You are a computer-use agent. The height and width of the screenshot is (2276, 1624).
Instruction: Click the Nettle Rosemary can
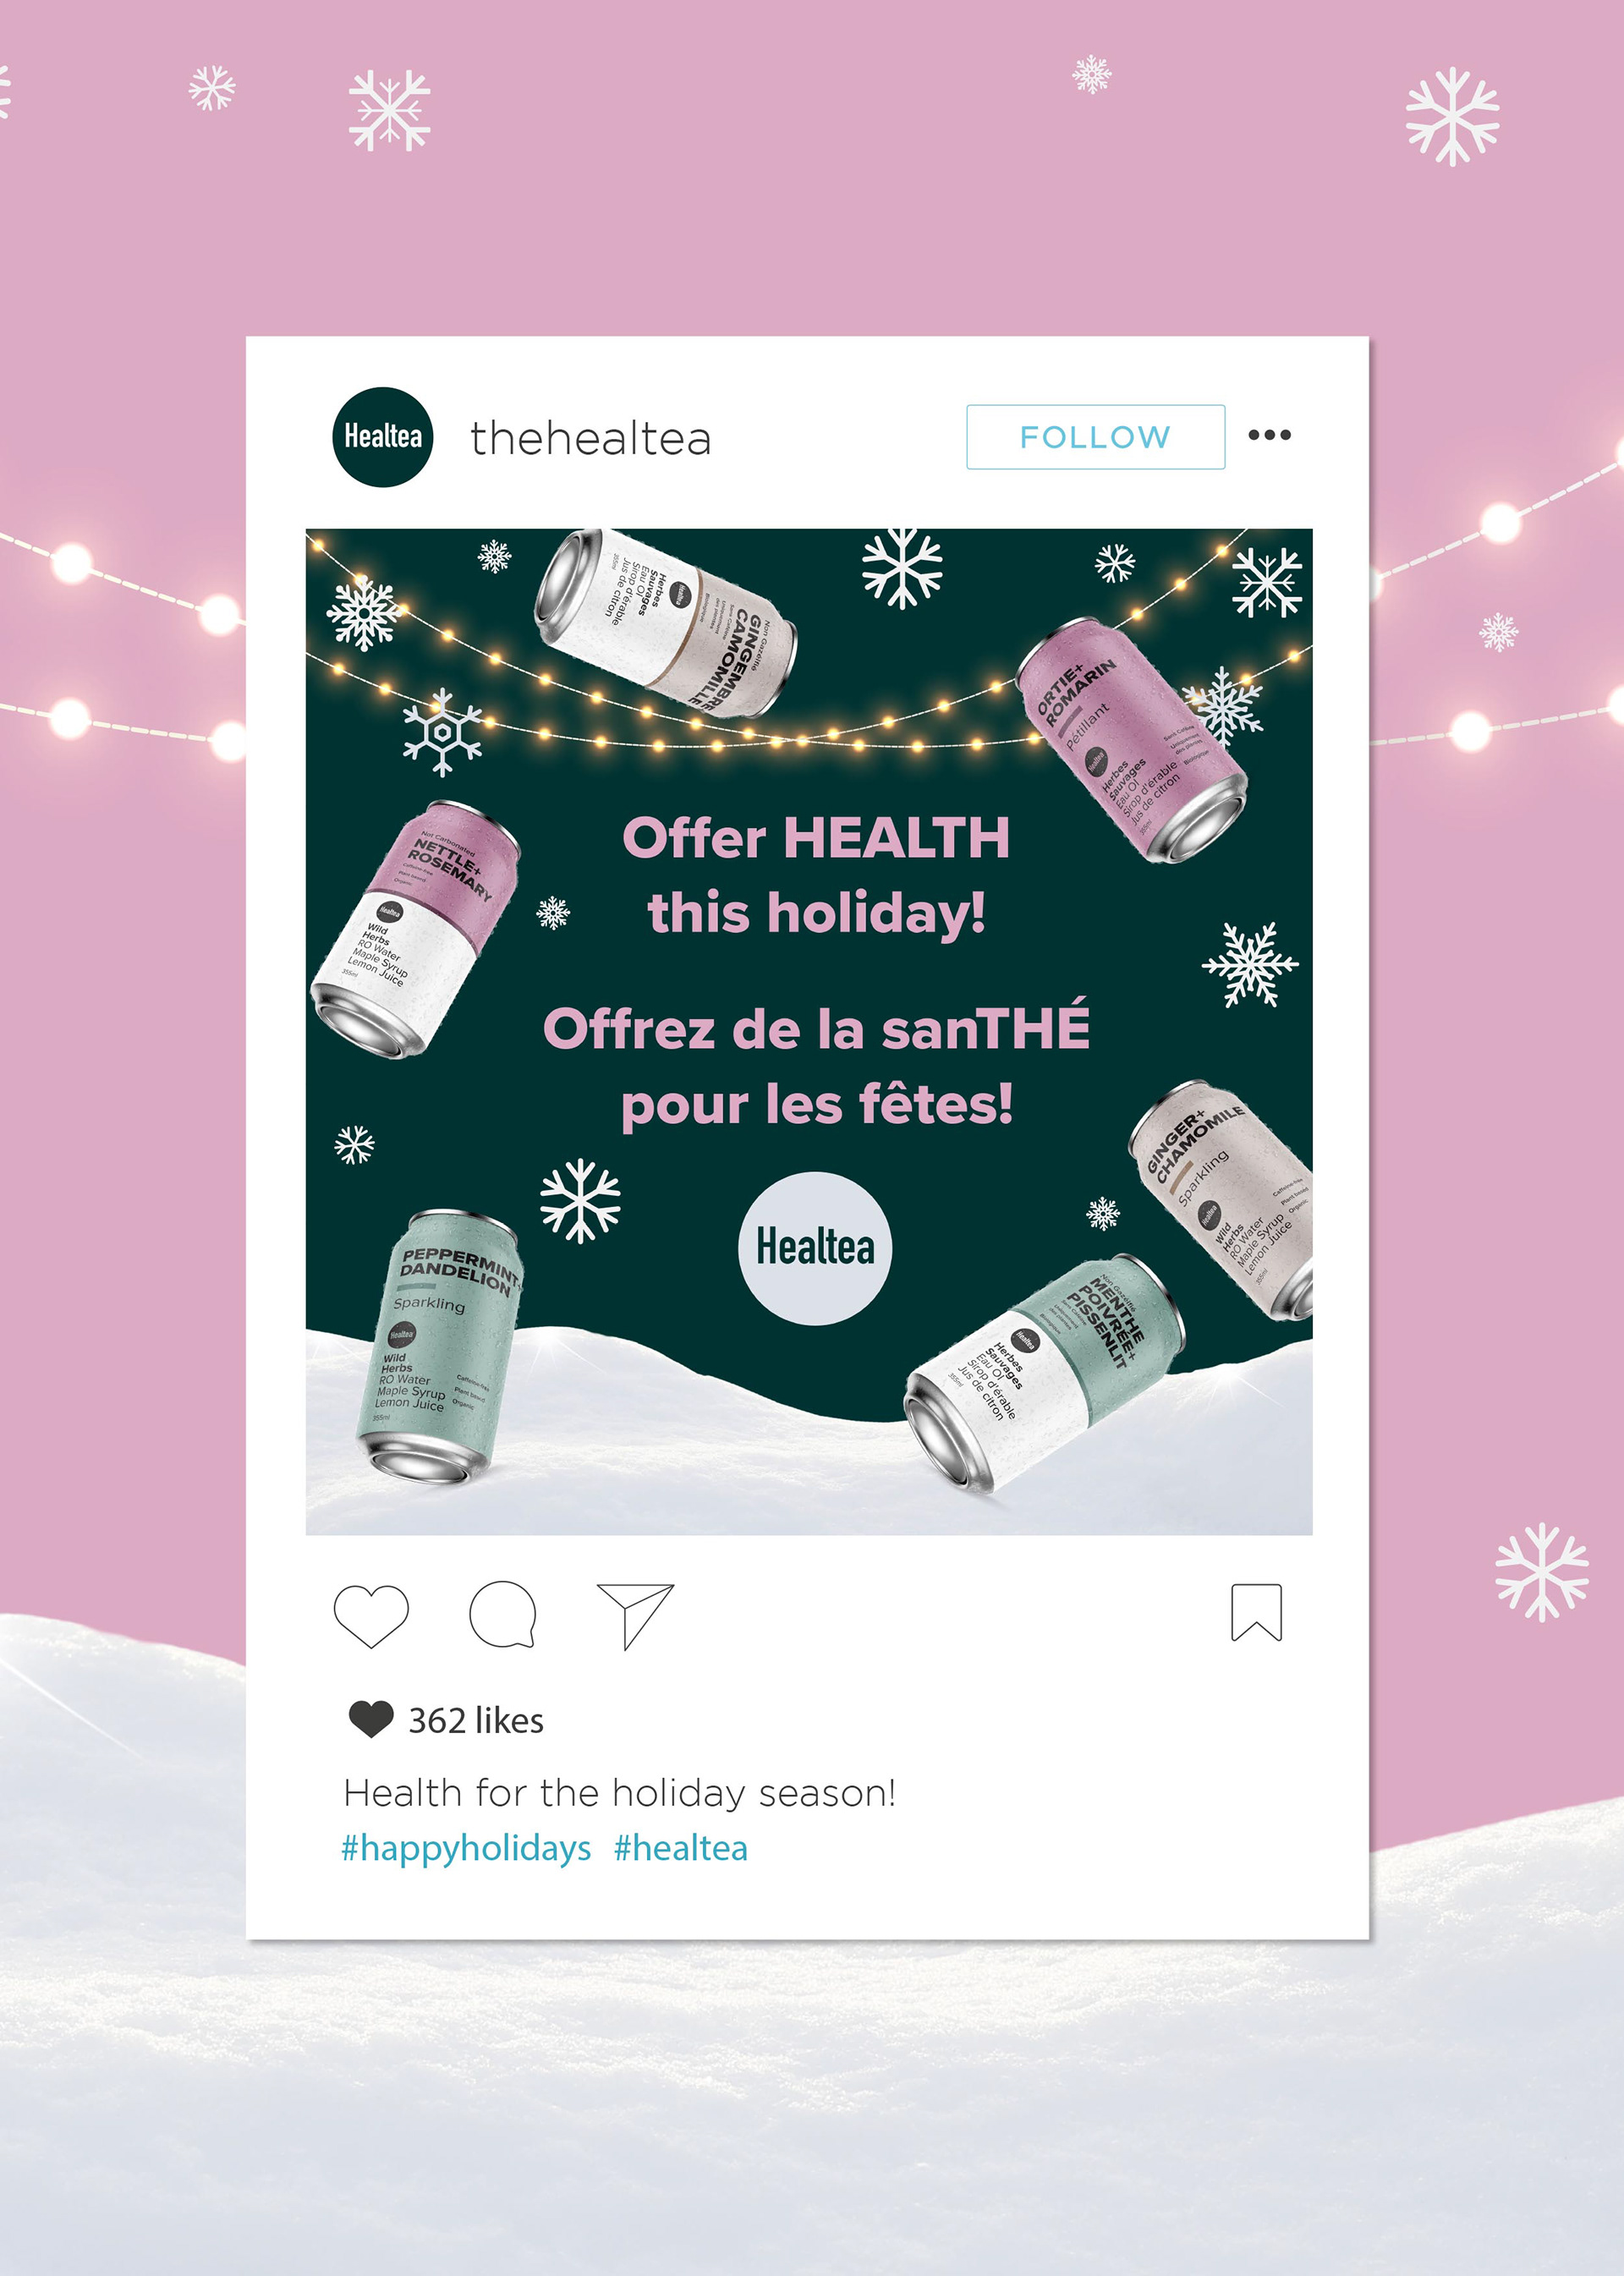[x=415, y=930]
